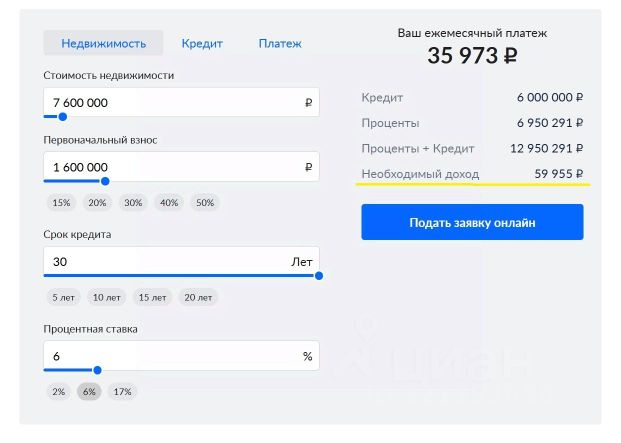Select the 15% down payment chip
The width and height of the screenshot is (621, 443).
click(x=61, y=203)
